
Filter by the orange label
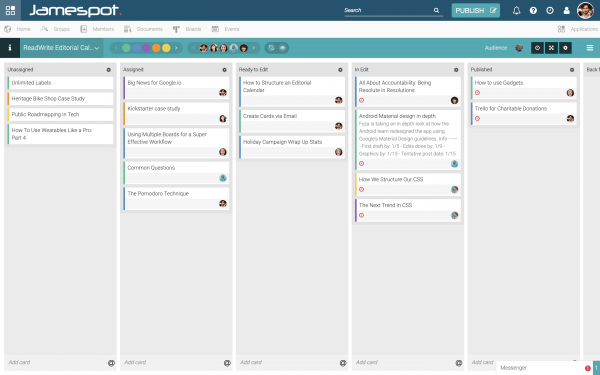click(156, 48)
